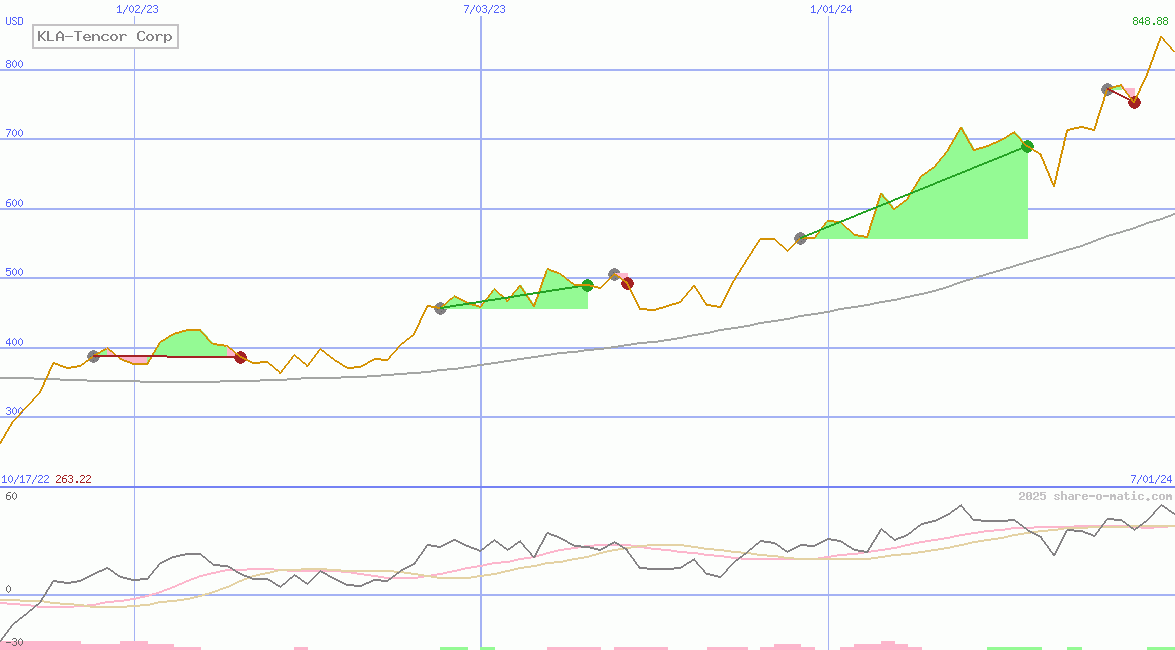Select the red exit marker of the last trade

click(1134, 102)
